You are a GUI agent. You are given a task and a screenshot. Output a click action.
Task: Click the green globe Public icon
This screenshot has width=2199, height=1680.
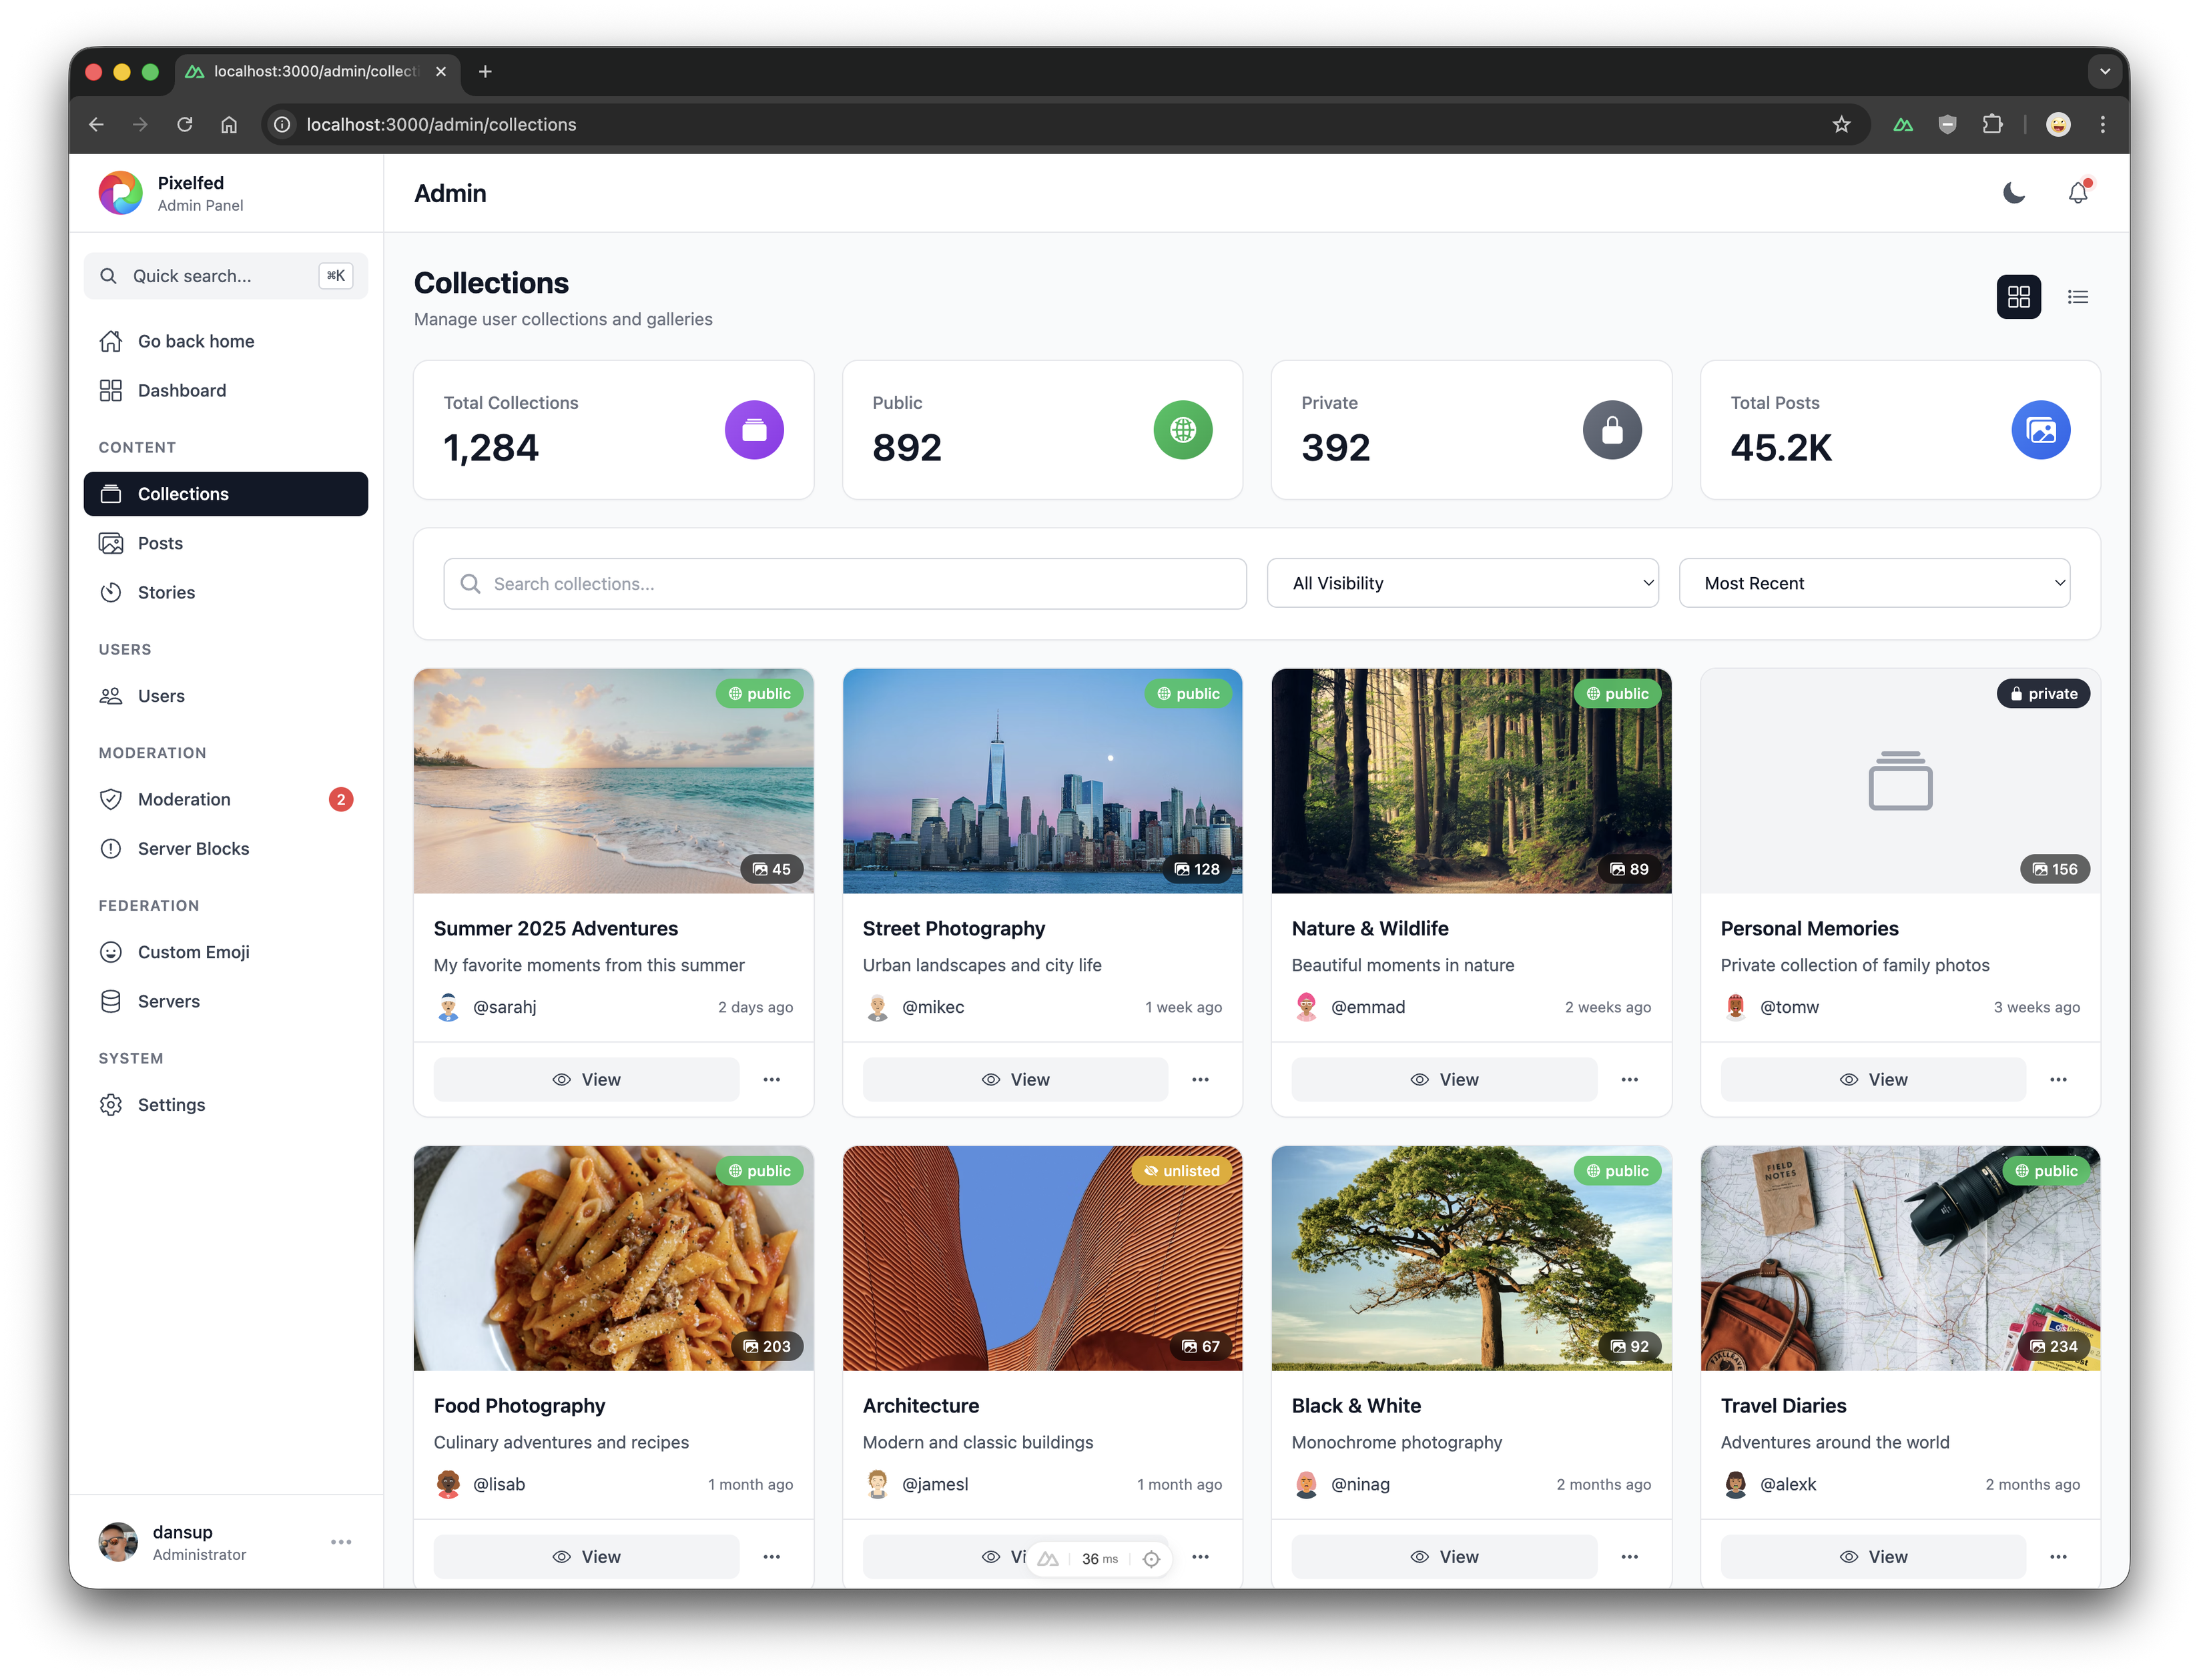click(x=1182, y=430)
